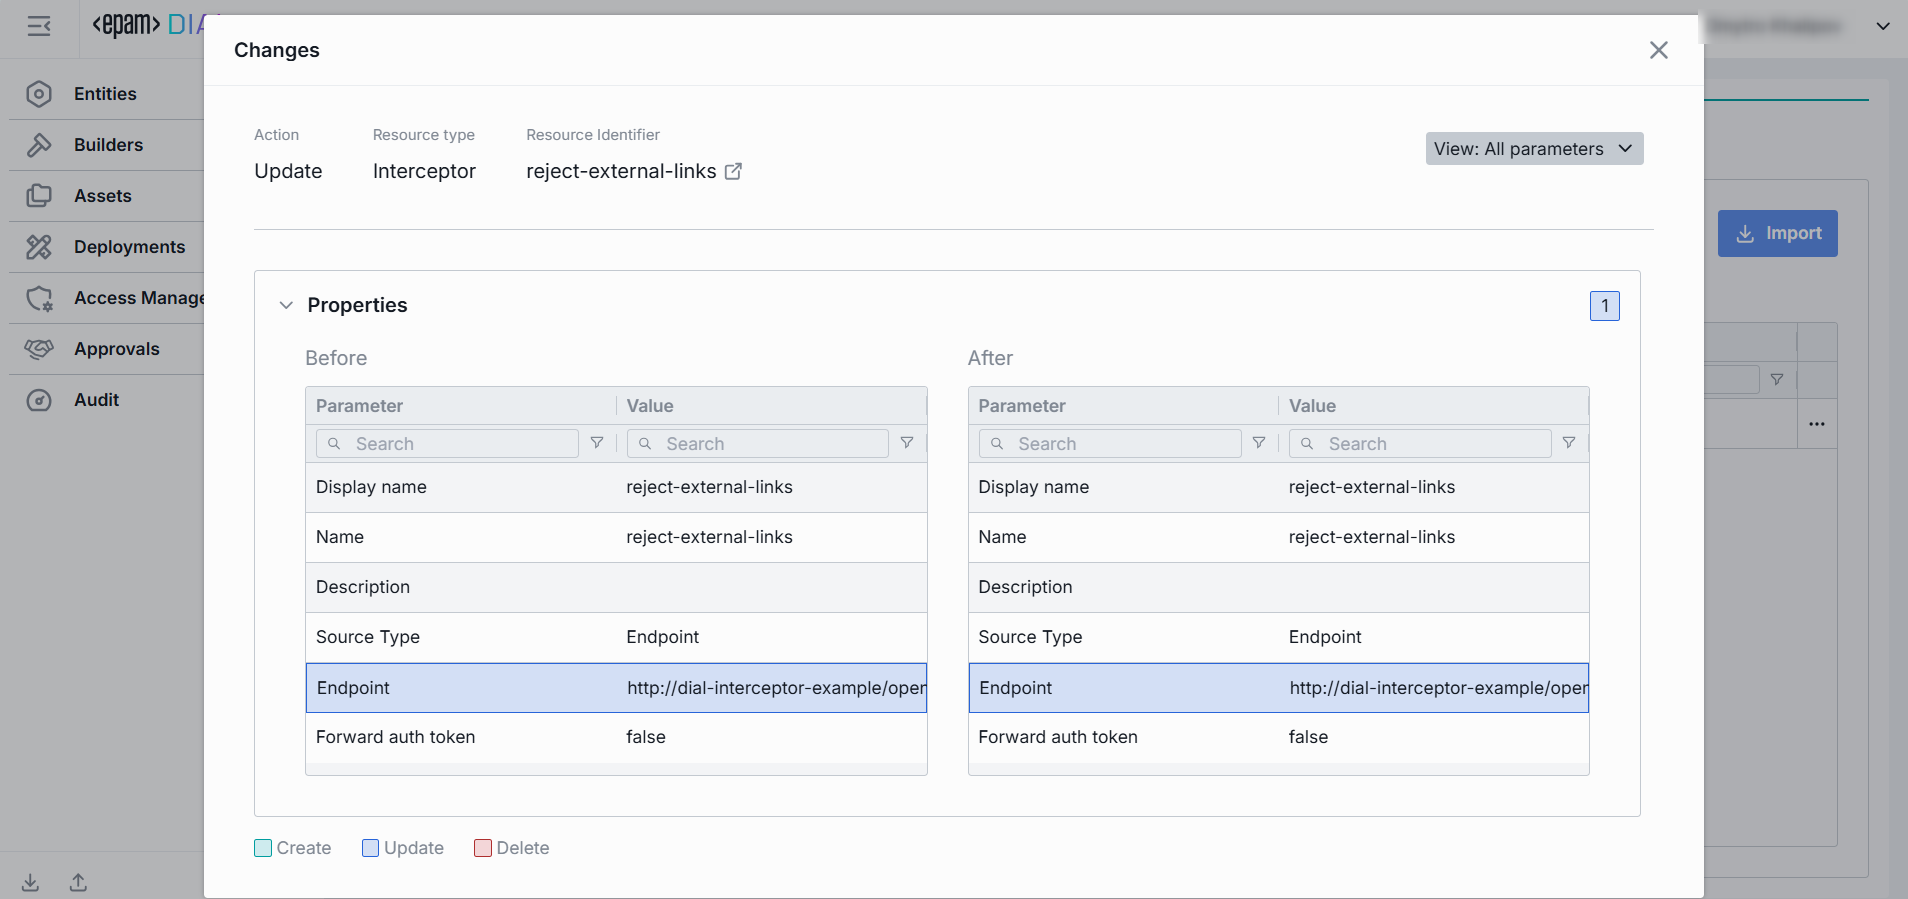This screenshot has height=899, width=1908.
Task: Open Access Management menu item
Action: pyautogui.click(x=138, y=298)
